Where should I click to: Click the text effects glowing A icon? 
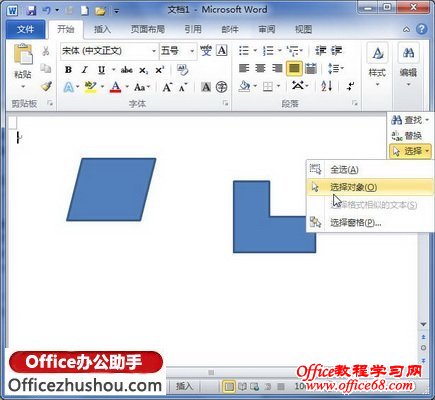68,87
